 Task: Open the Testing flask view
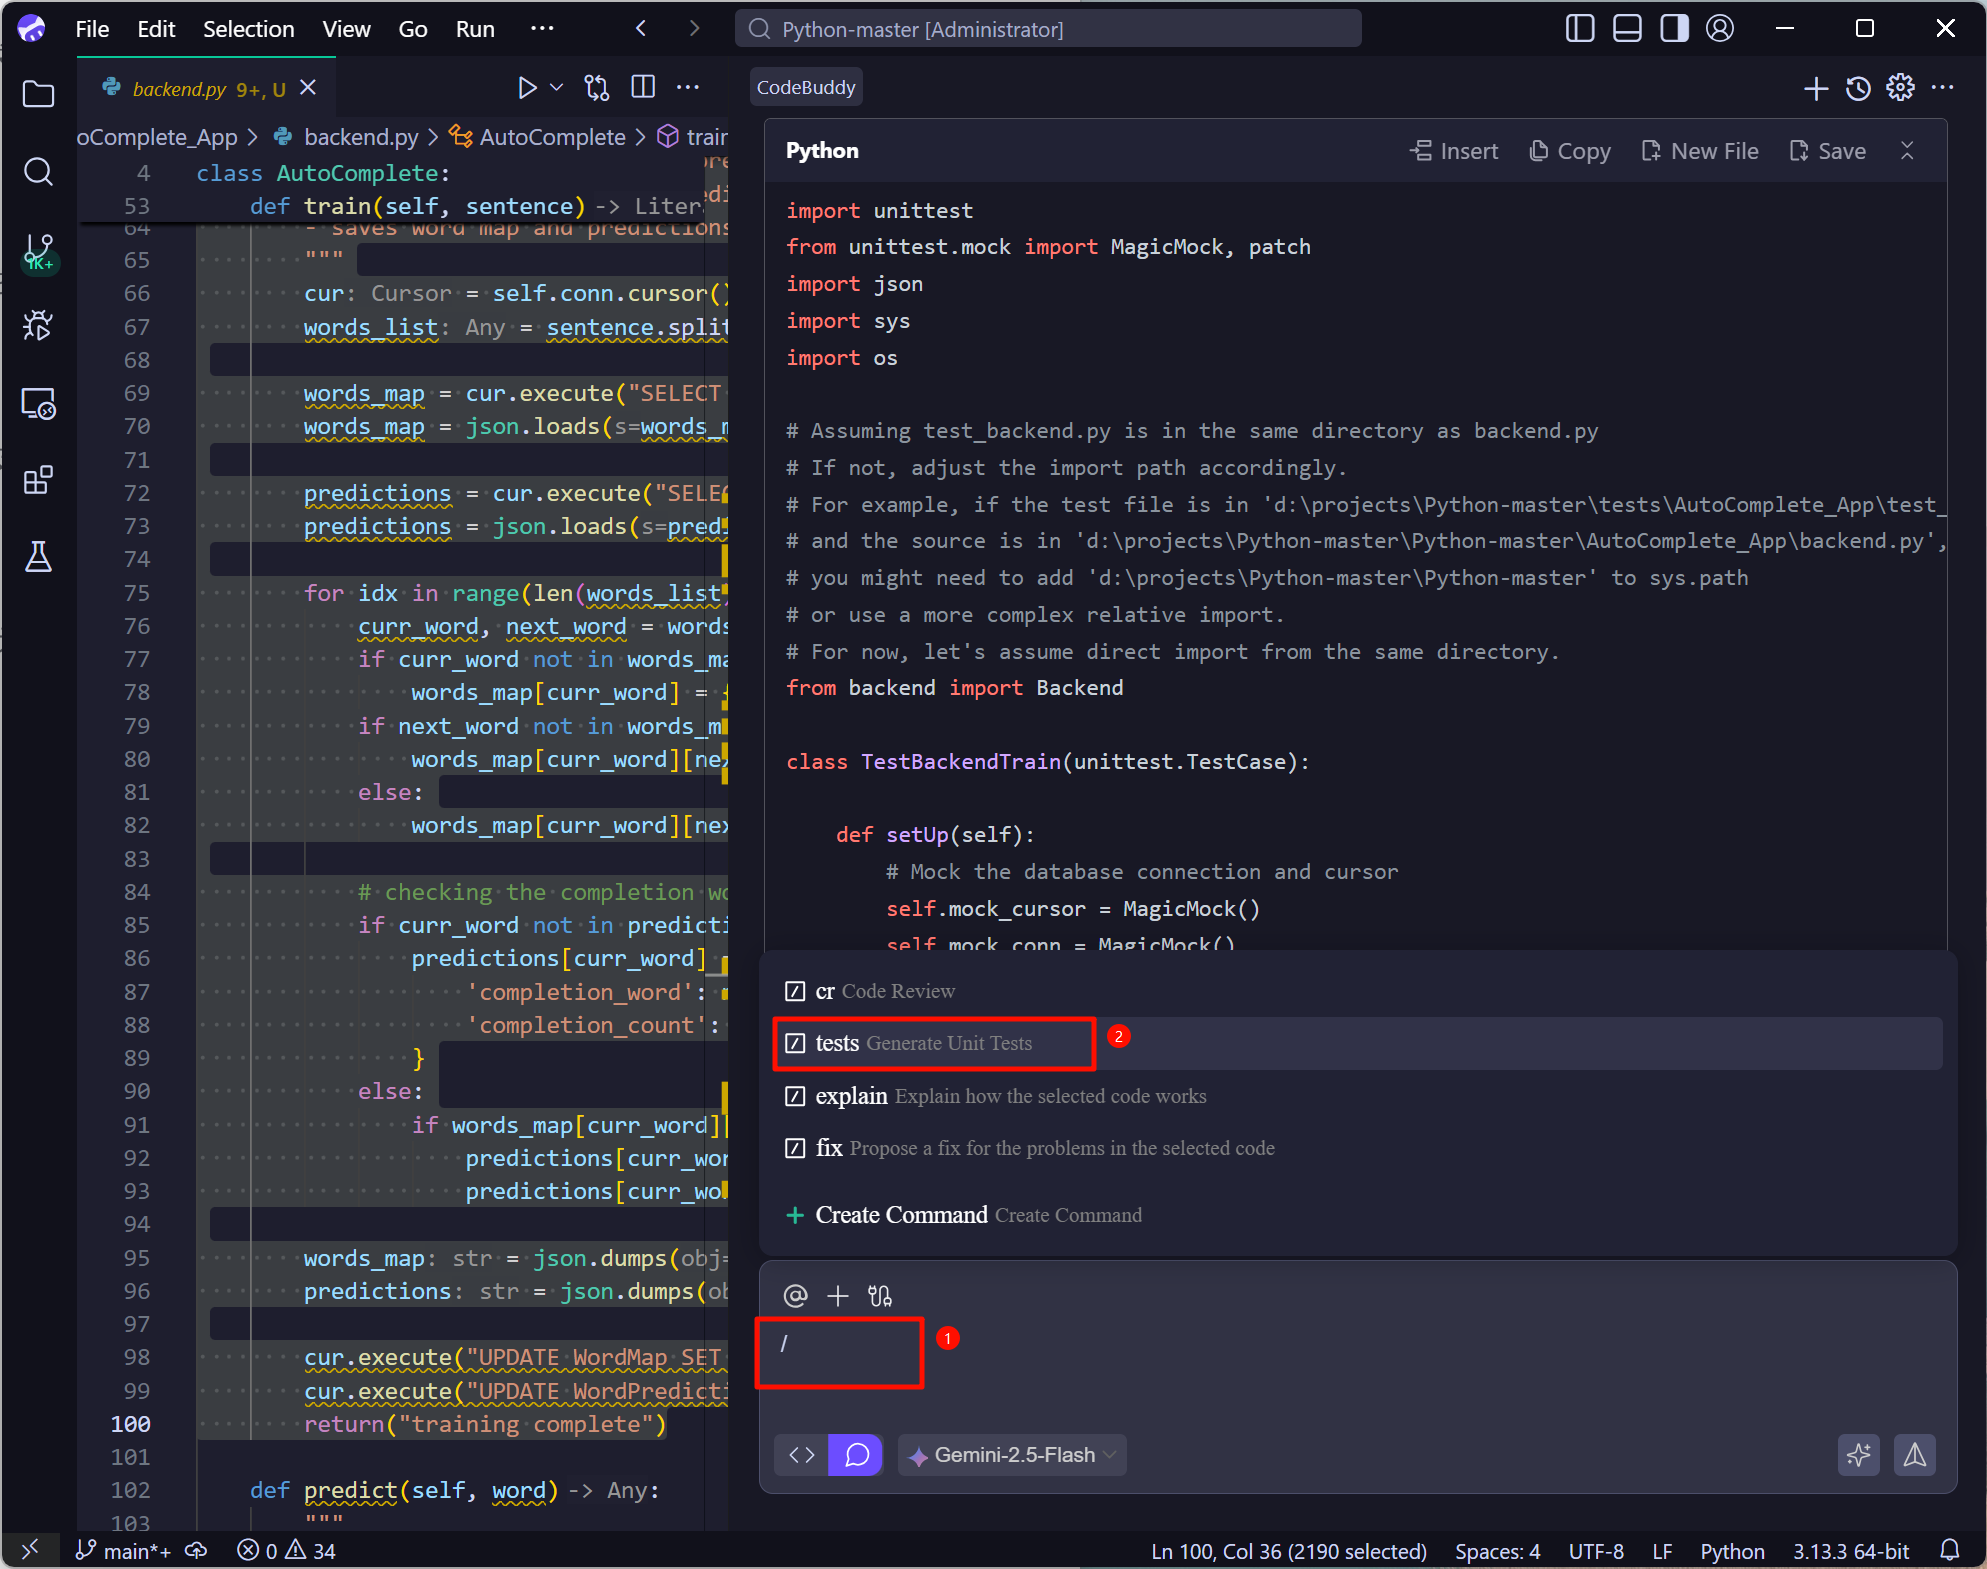(38, 557)
